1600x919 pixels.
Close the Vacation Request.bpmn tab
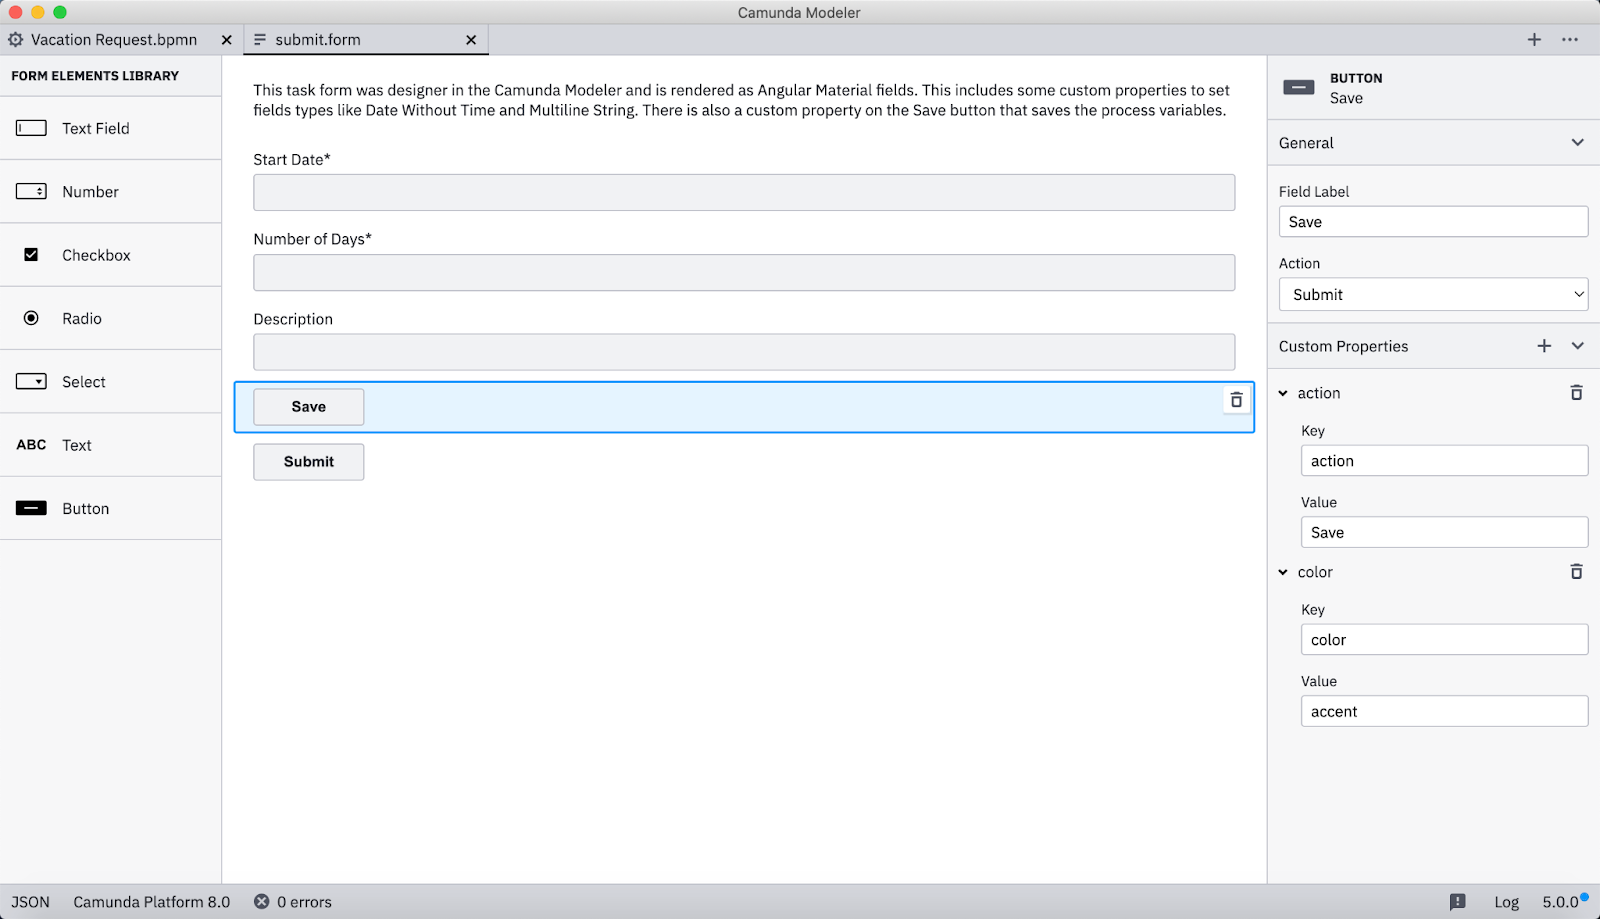tap(227, 40)
